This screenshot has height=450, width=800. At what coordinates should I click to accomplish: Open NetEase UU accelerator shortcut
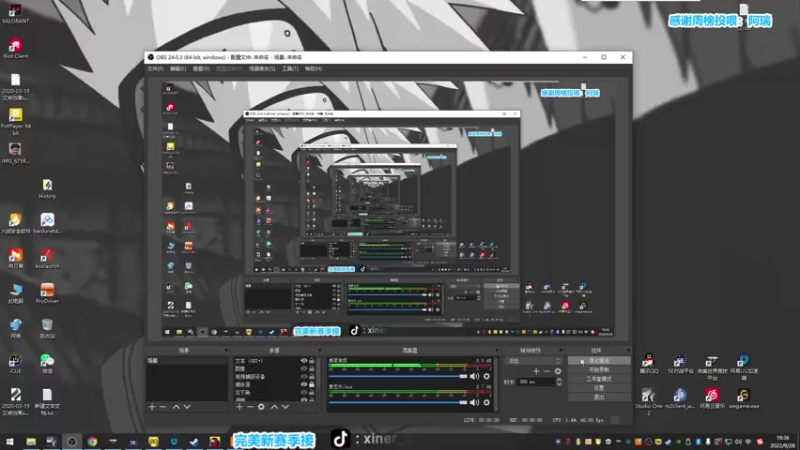click(744, 367)
